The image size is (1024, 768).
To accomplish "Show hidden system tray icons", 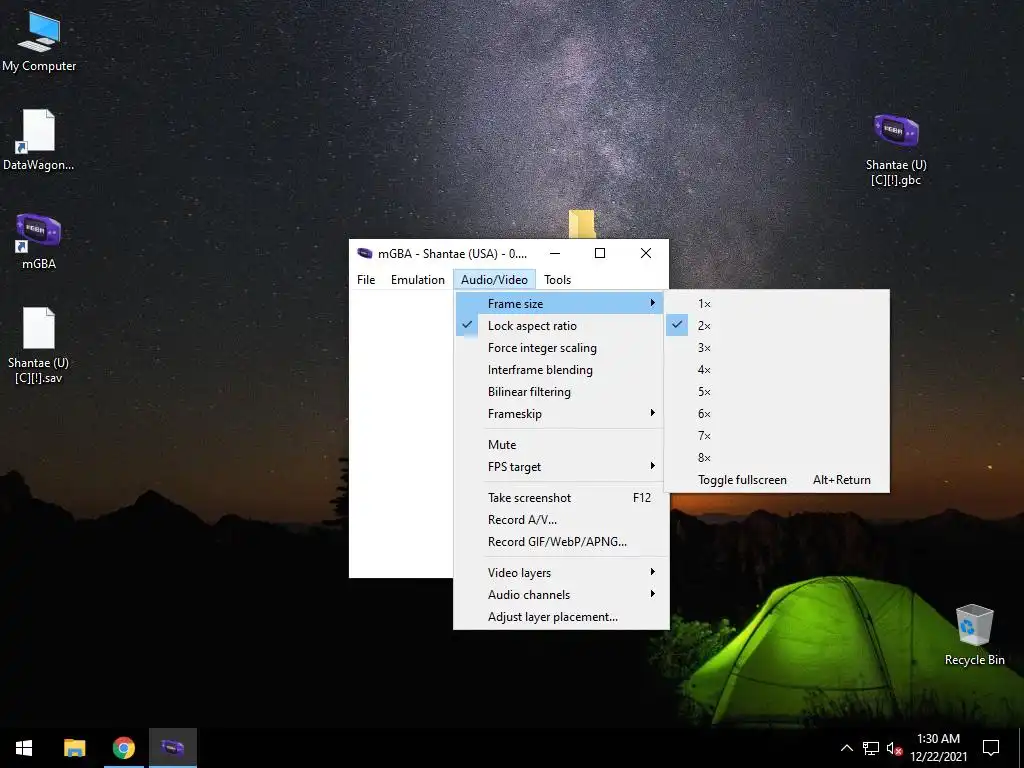I will point(846,748).
